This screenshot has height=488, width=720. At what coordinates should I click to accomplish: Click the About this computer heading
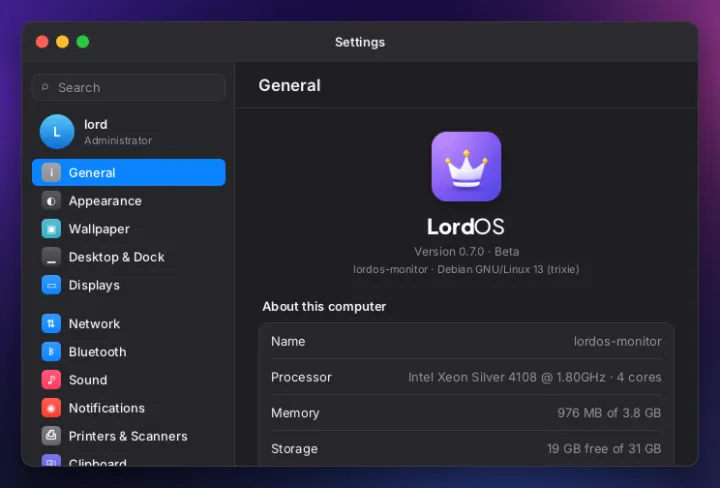pos(324,307)
